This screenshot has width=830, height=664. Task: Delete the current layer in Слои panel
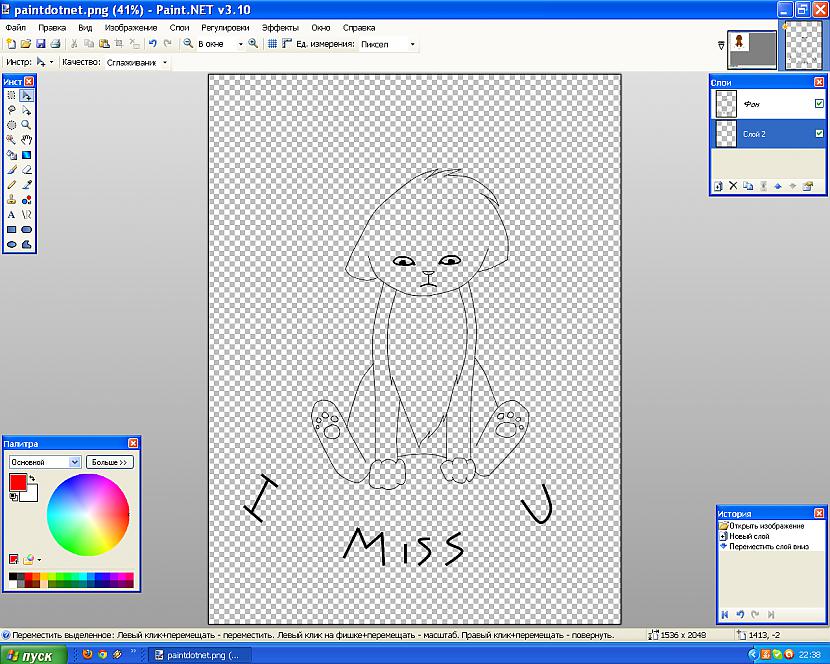click(x=733, y=186)
